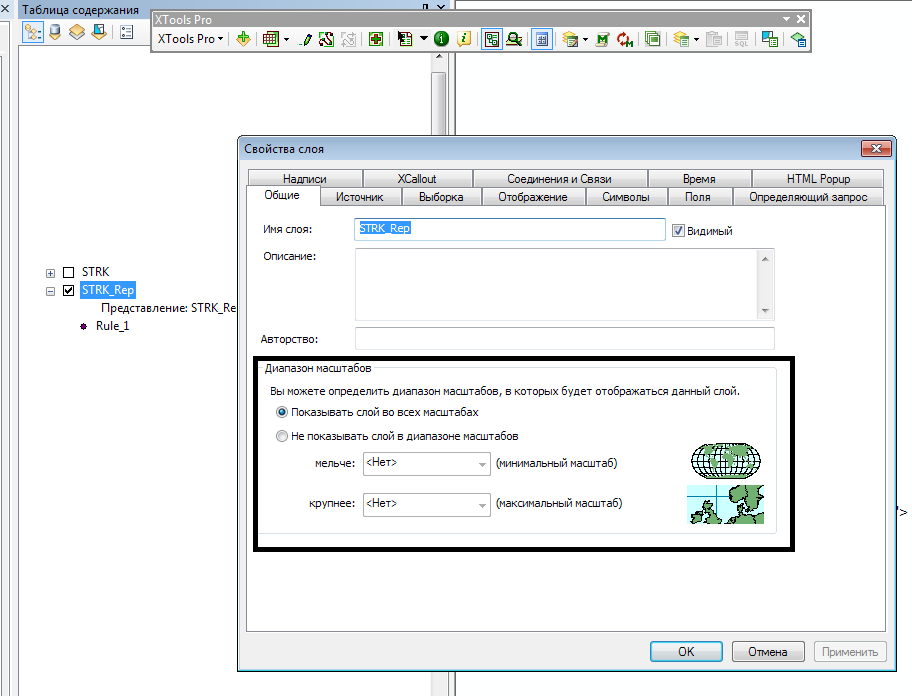
Task: Click the magnifier search XTools icon
Action: [x=514, y=39]
